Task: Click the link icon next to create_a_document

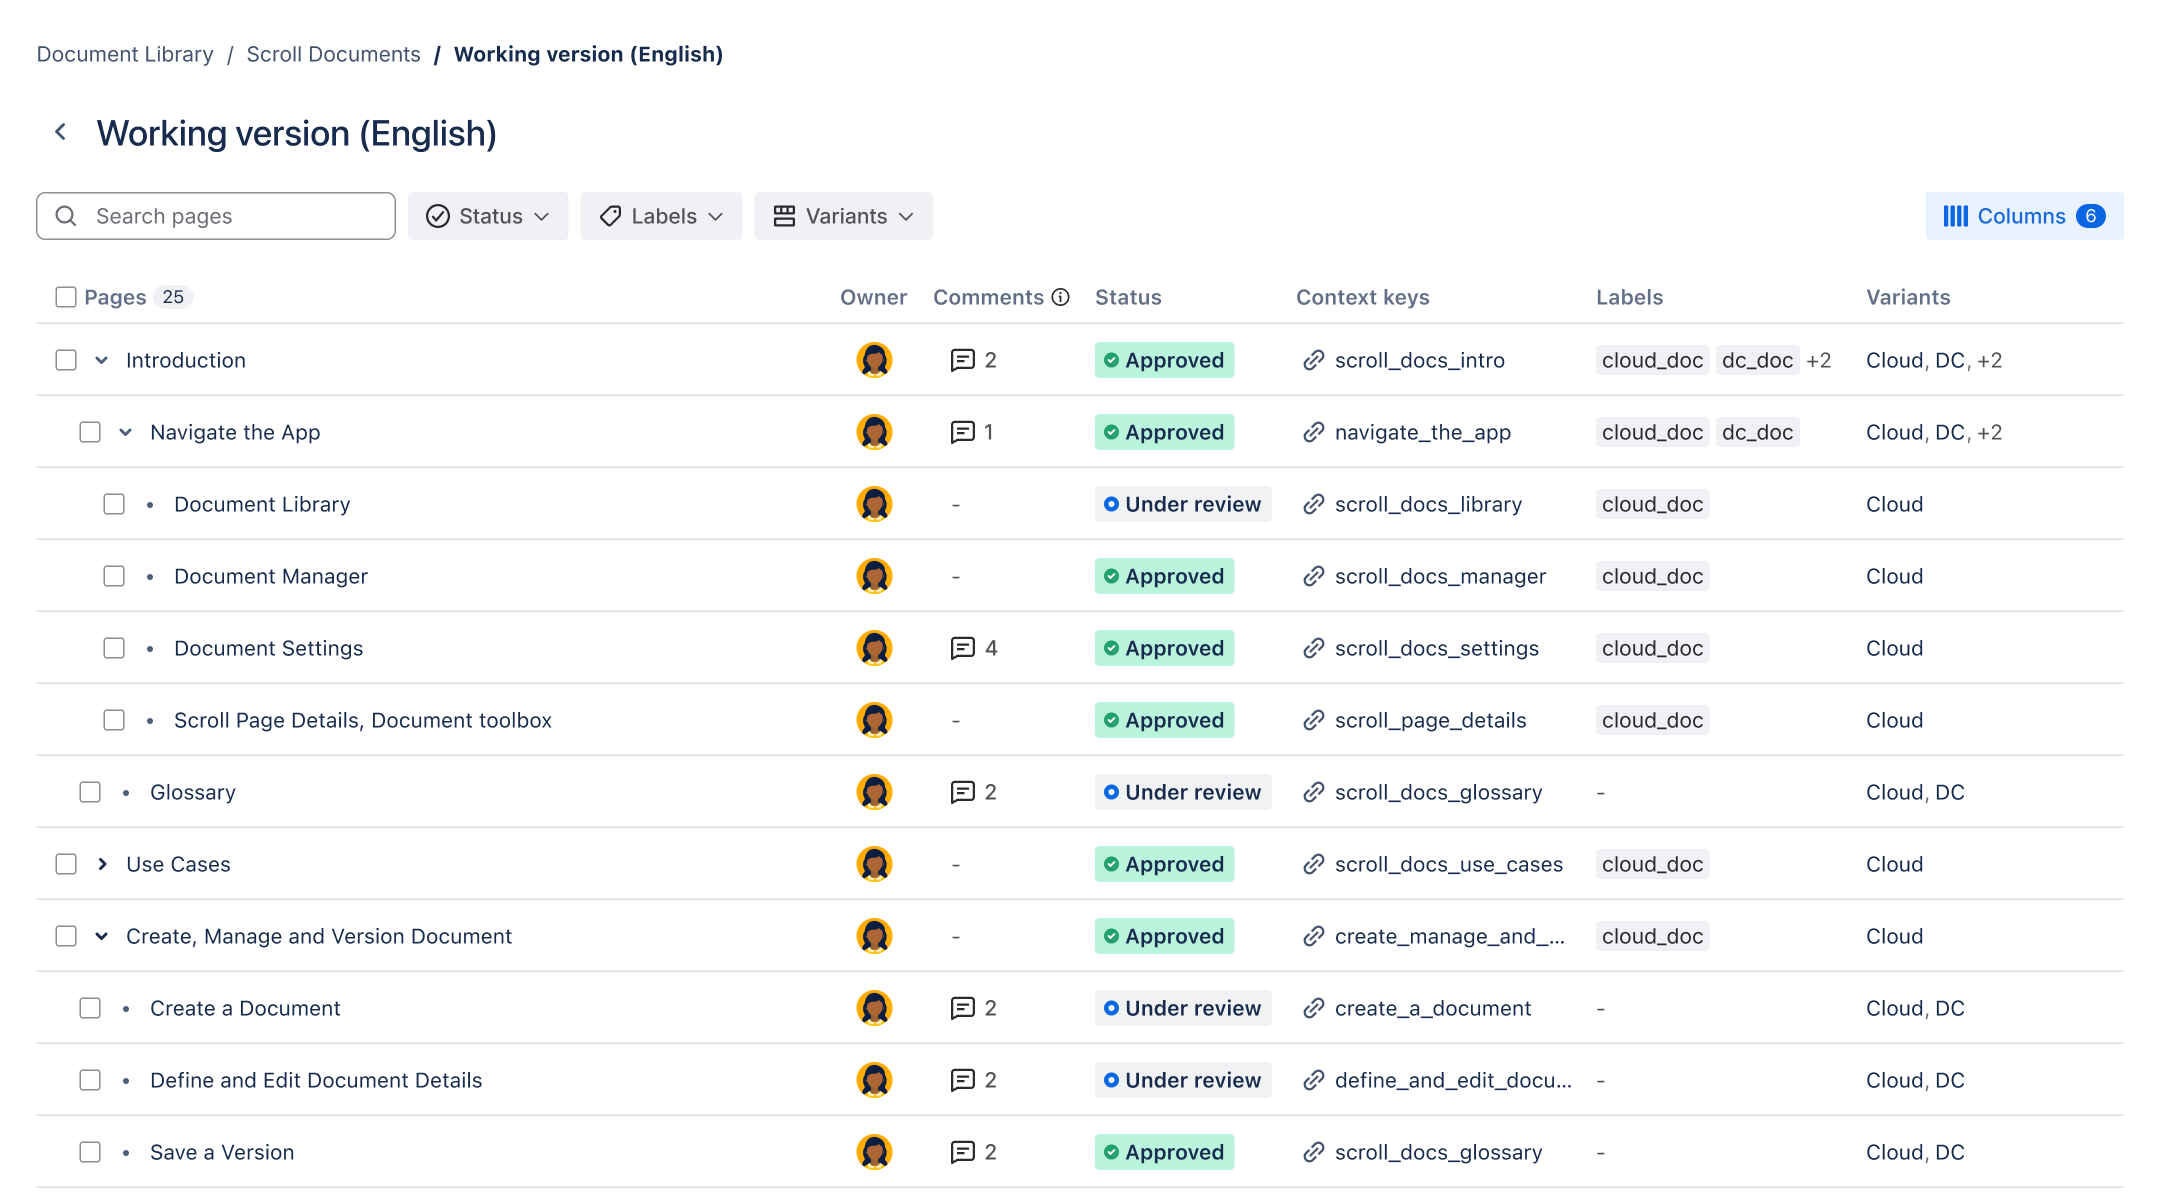Action: (1314, 1008)
